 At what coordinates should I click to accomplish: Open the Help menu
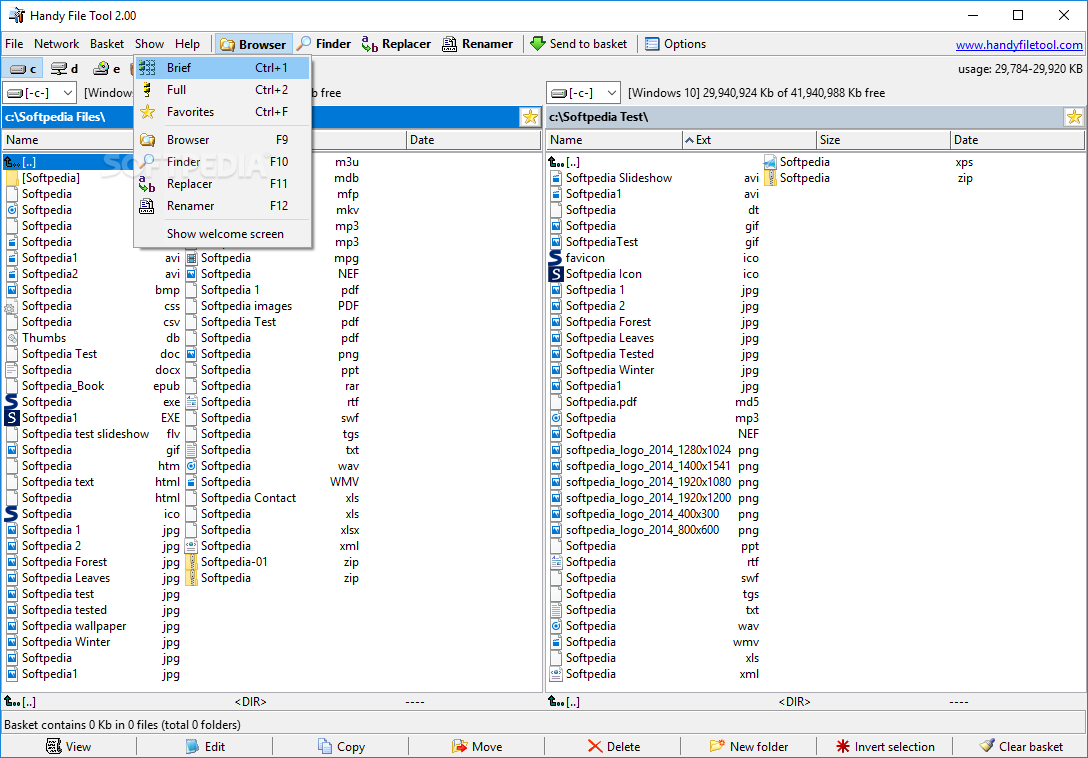(187, 44)
